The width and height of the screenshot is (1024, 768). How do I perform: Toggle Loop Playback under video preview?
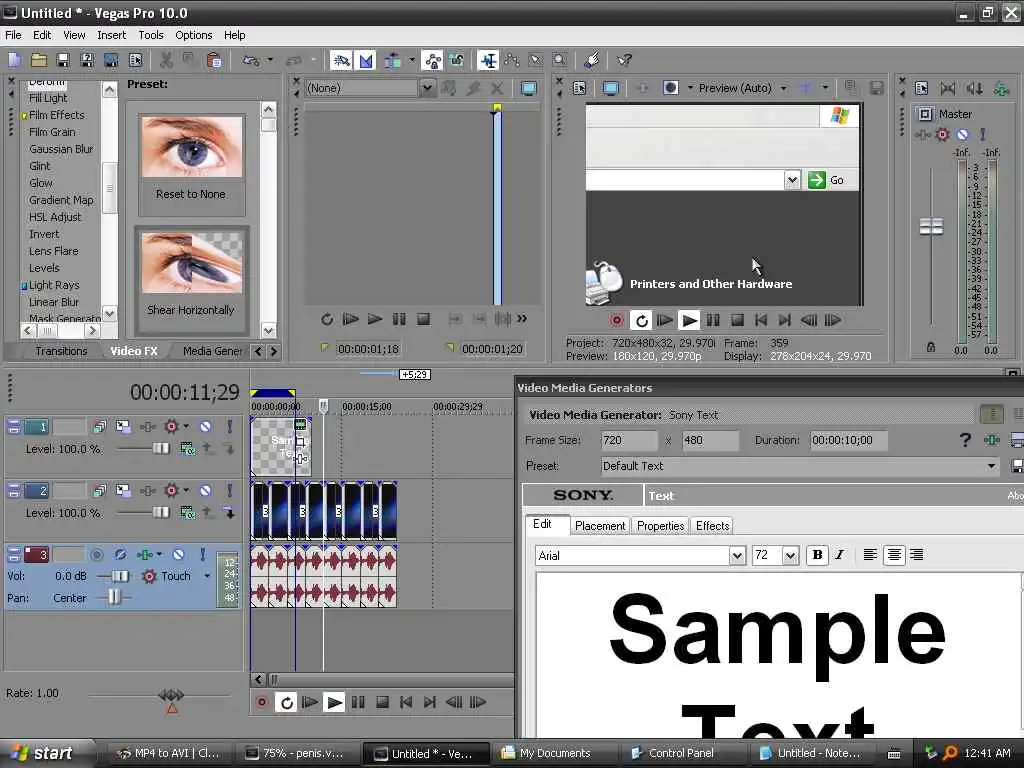pyautogui.click(x=642, y=320)
